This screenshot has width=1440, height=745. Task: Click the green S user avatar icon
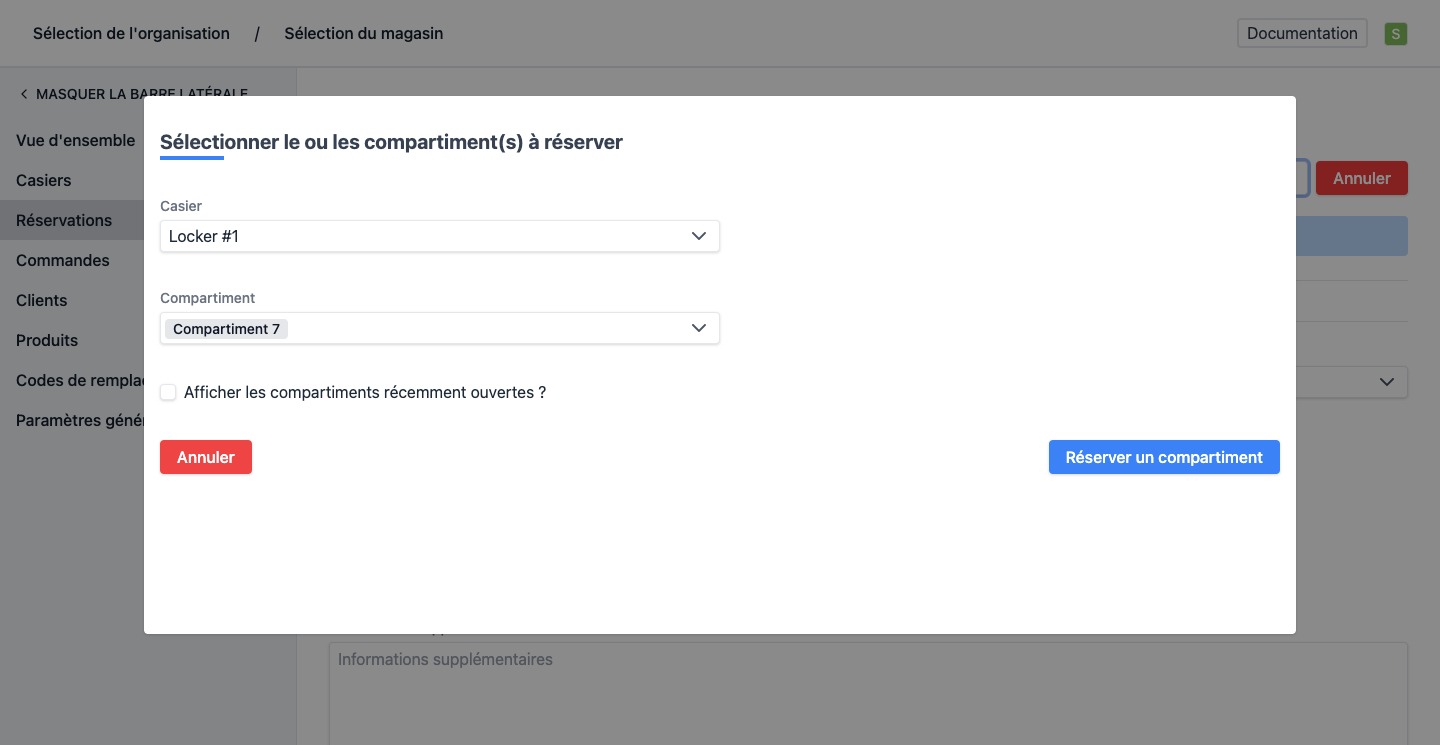point(1396,34)
